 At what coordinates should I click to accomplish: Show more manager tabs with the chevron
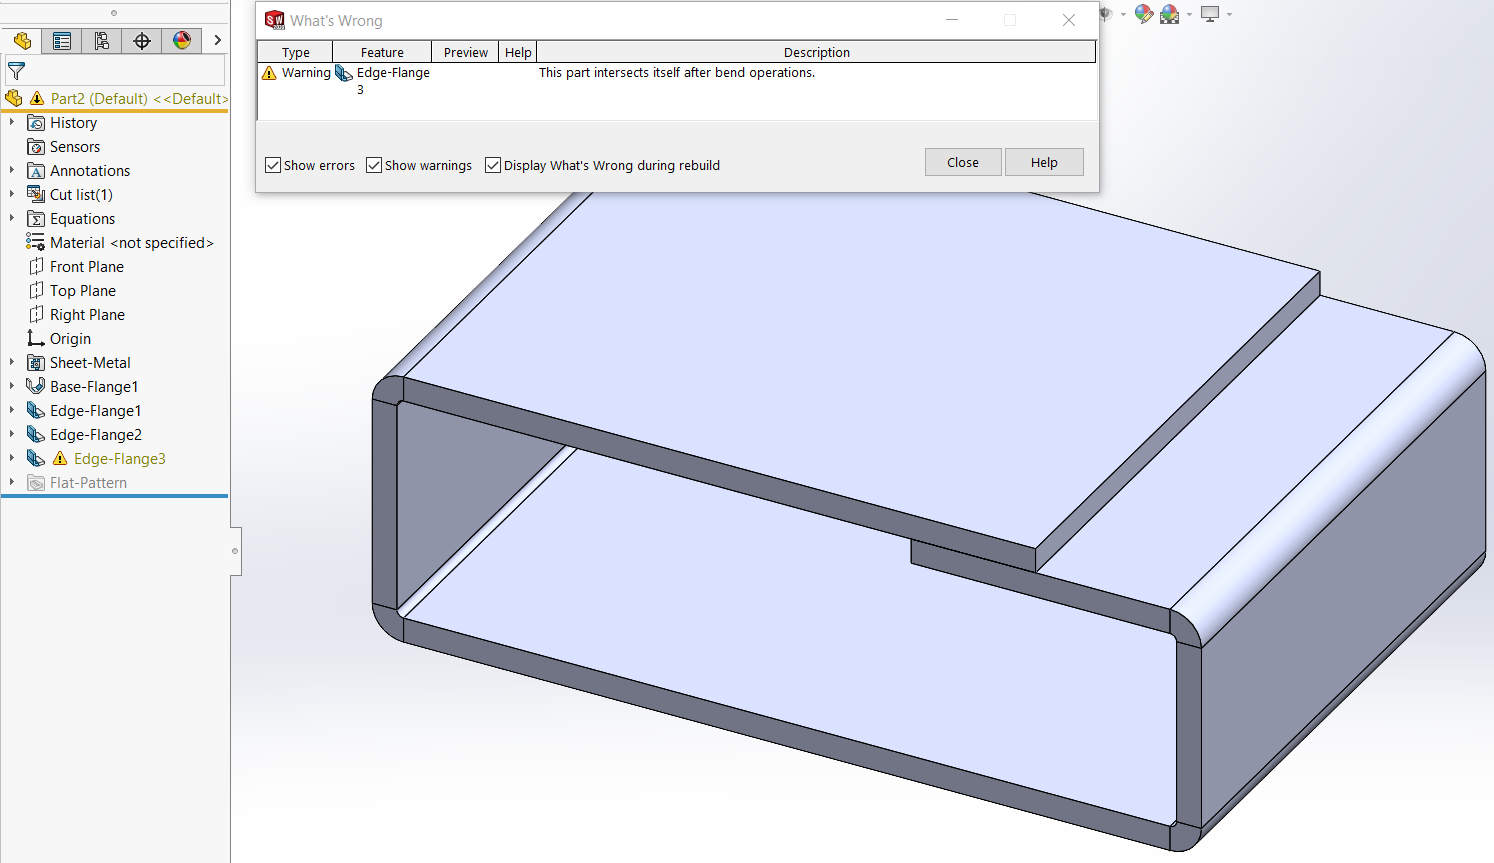pyautogui.click(x=217, y=41)
